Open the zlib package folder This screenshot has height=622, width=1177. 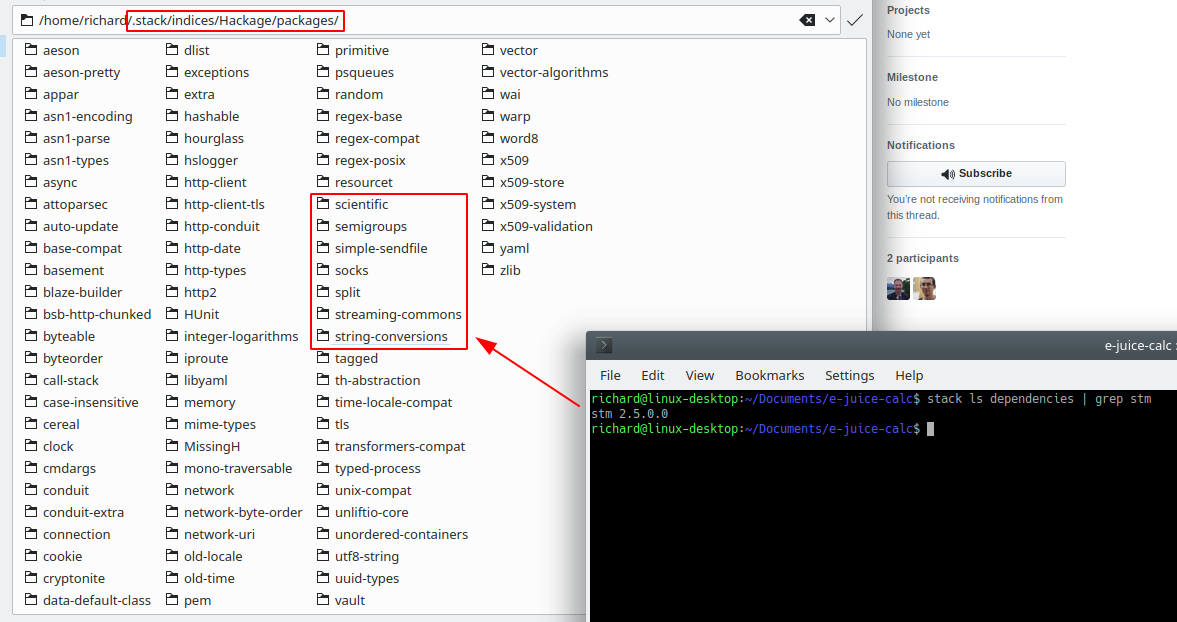tap(512, 269)
